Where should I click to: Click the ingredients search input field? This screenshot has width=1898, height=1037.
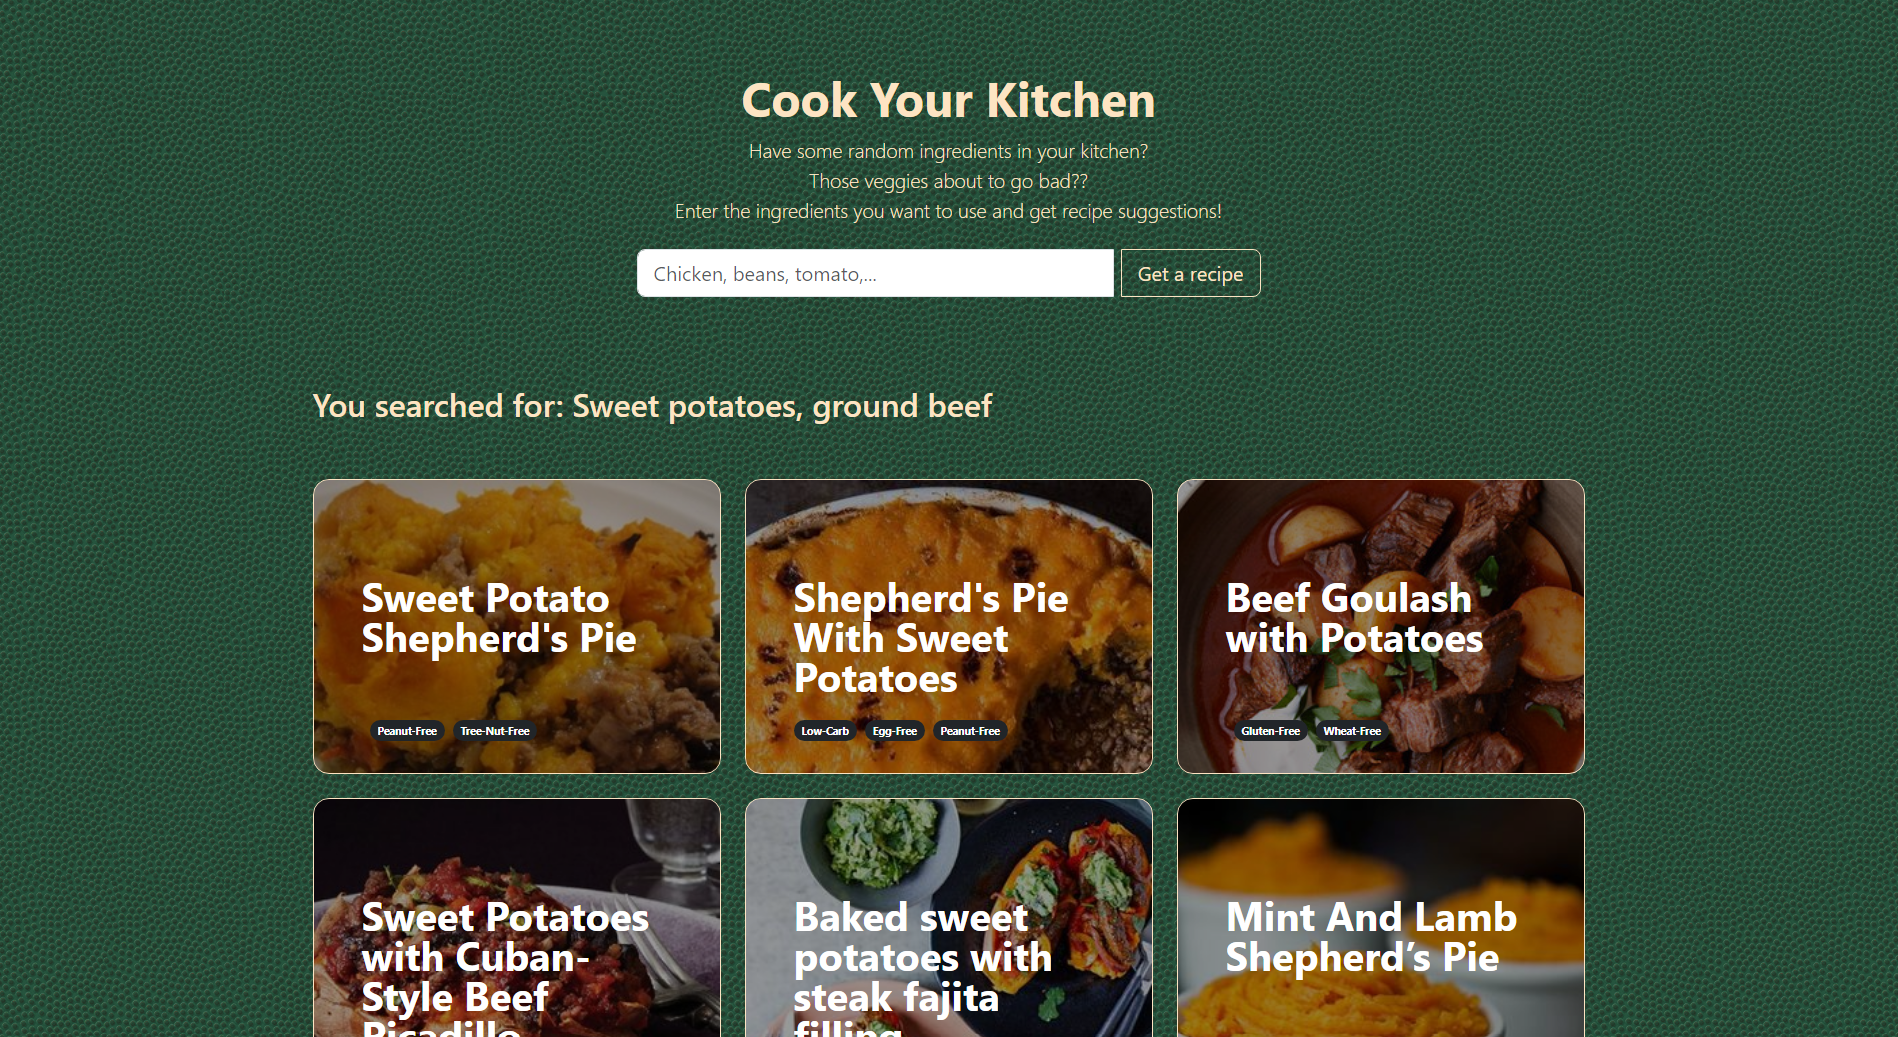tap(875, 273)
